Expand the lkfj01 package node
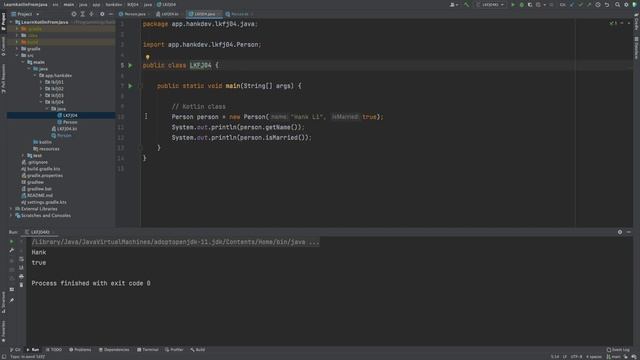This screenshot has height=360, width=640. 41,82
